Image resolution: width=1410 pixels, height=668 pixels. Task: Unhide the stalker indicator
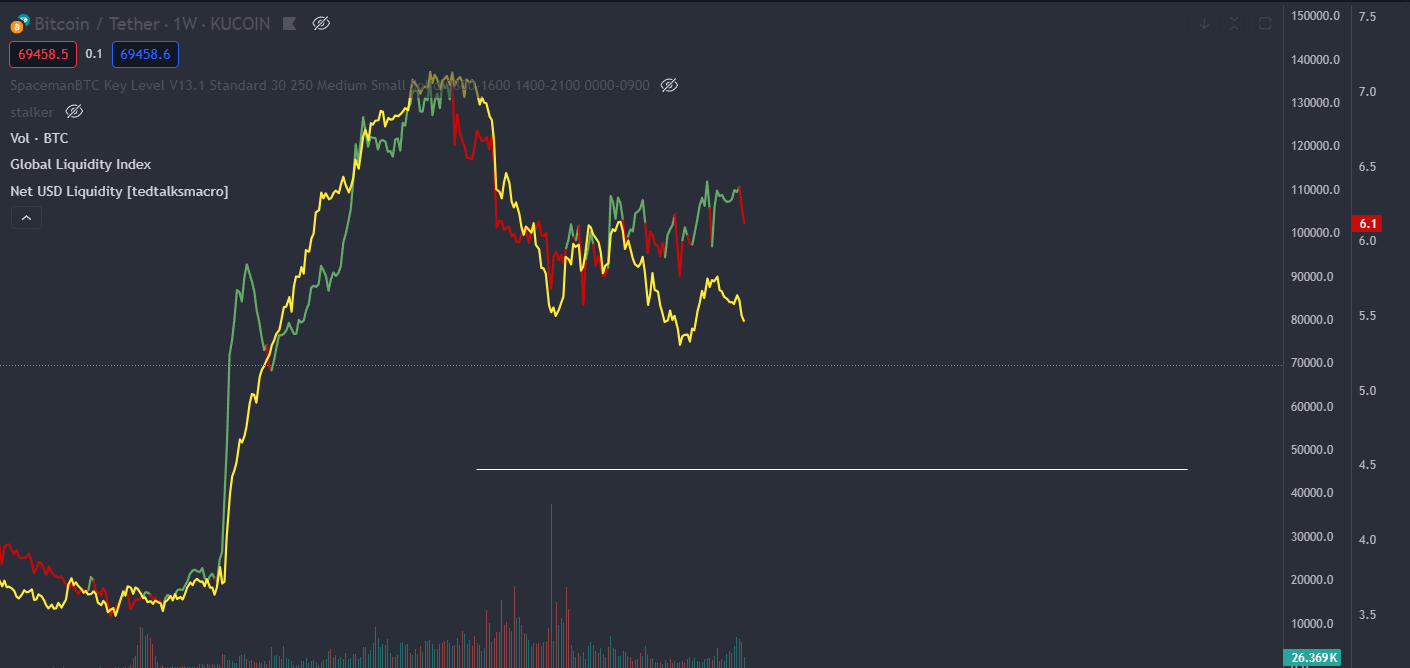(x=74, y=111)
